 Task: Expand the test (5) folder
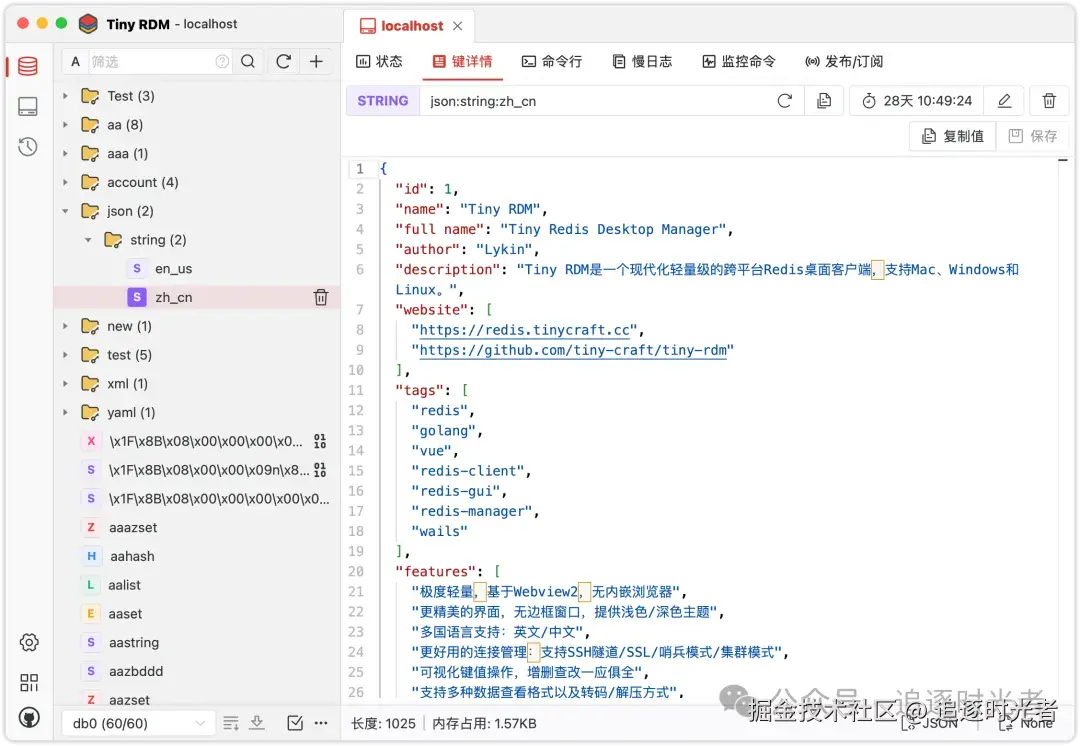65,355
